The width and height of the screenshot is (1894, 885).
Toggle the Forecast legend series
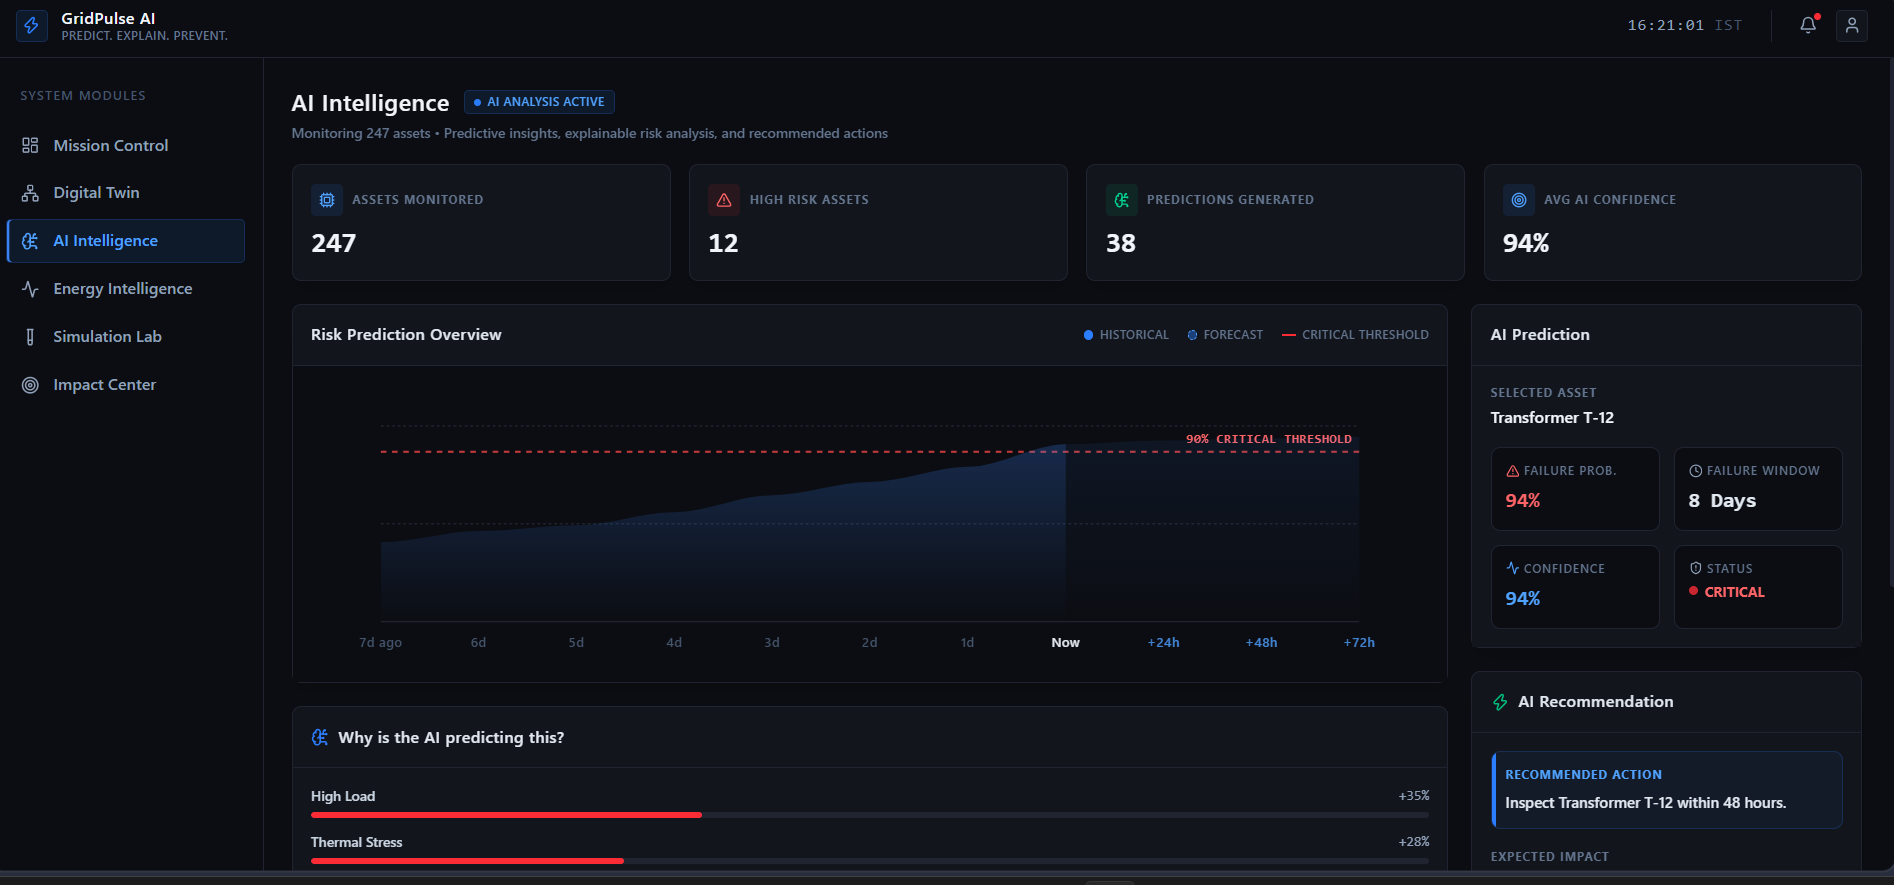(x=1225, y=335)
